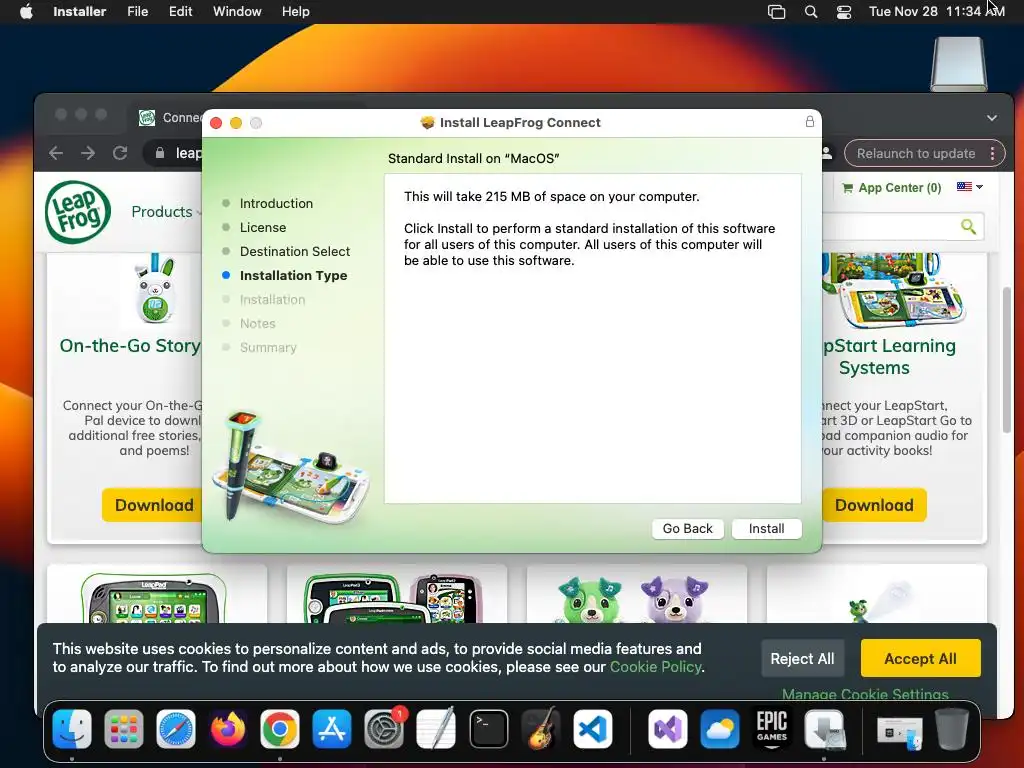Open the Installer menu in menu bar
This screenshot has height=768, width=1024.
pyautogui.click(x=79, y=11)
